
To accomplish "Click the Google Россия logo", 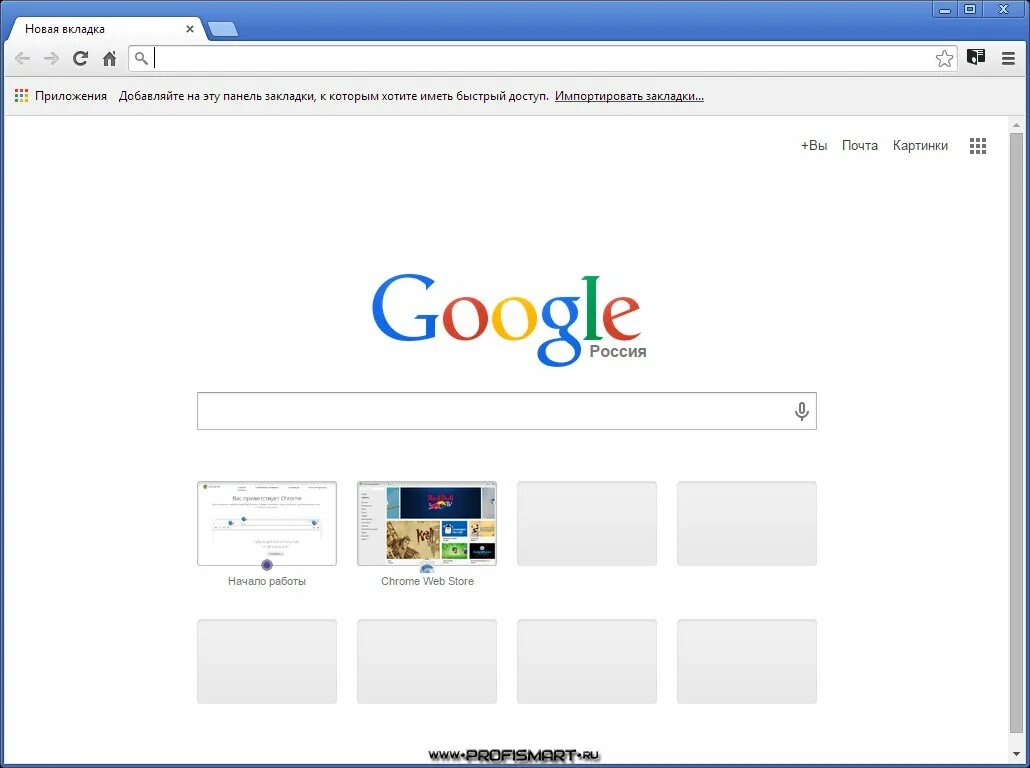I will [x=508, y=320].
